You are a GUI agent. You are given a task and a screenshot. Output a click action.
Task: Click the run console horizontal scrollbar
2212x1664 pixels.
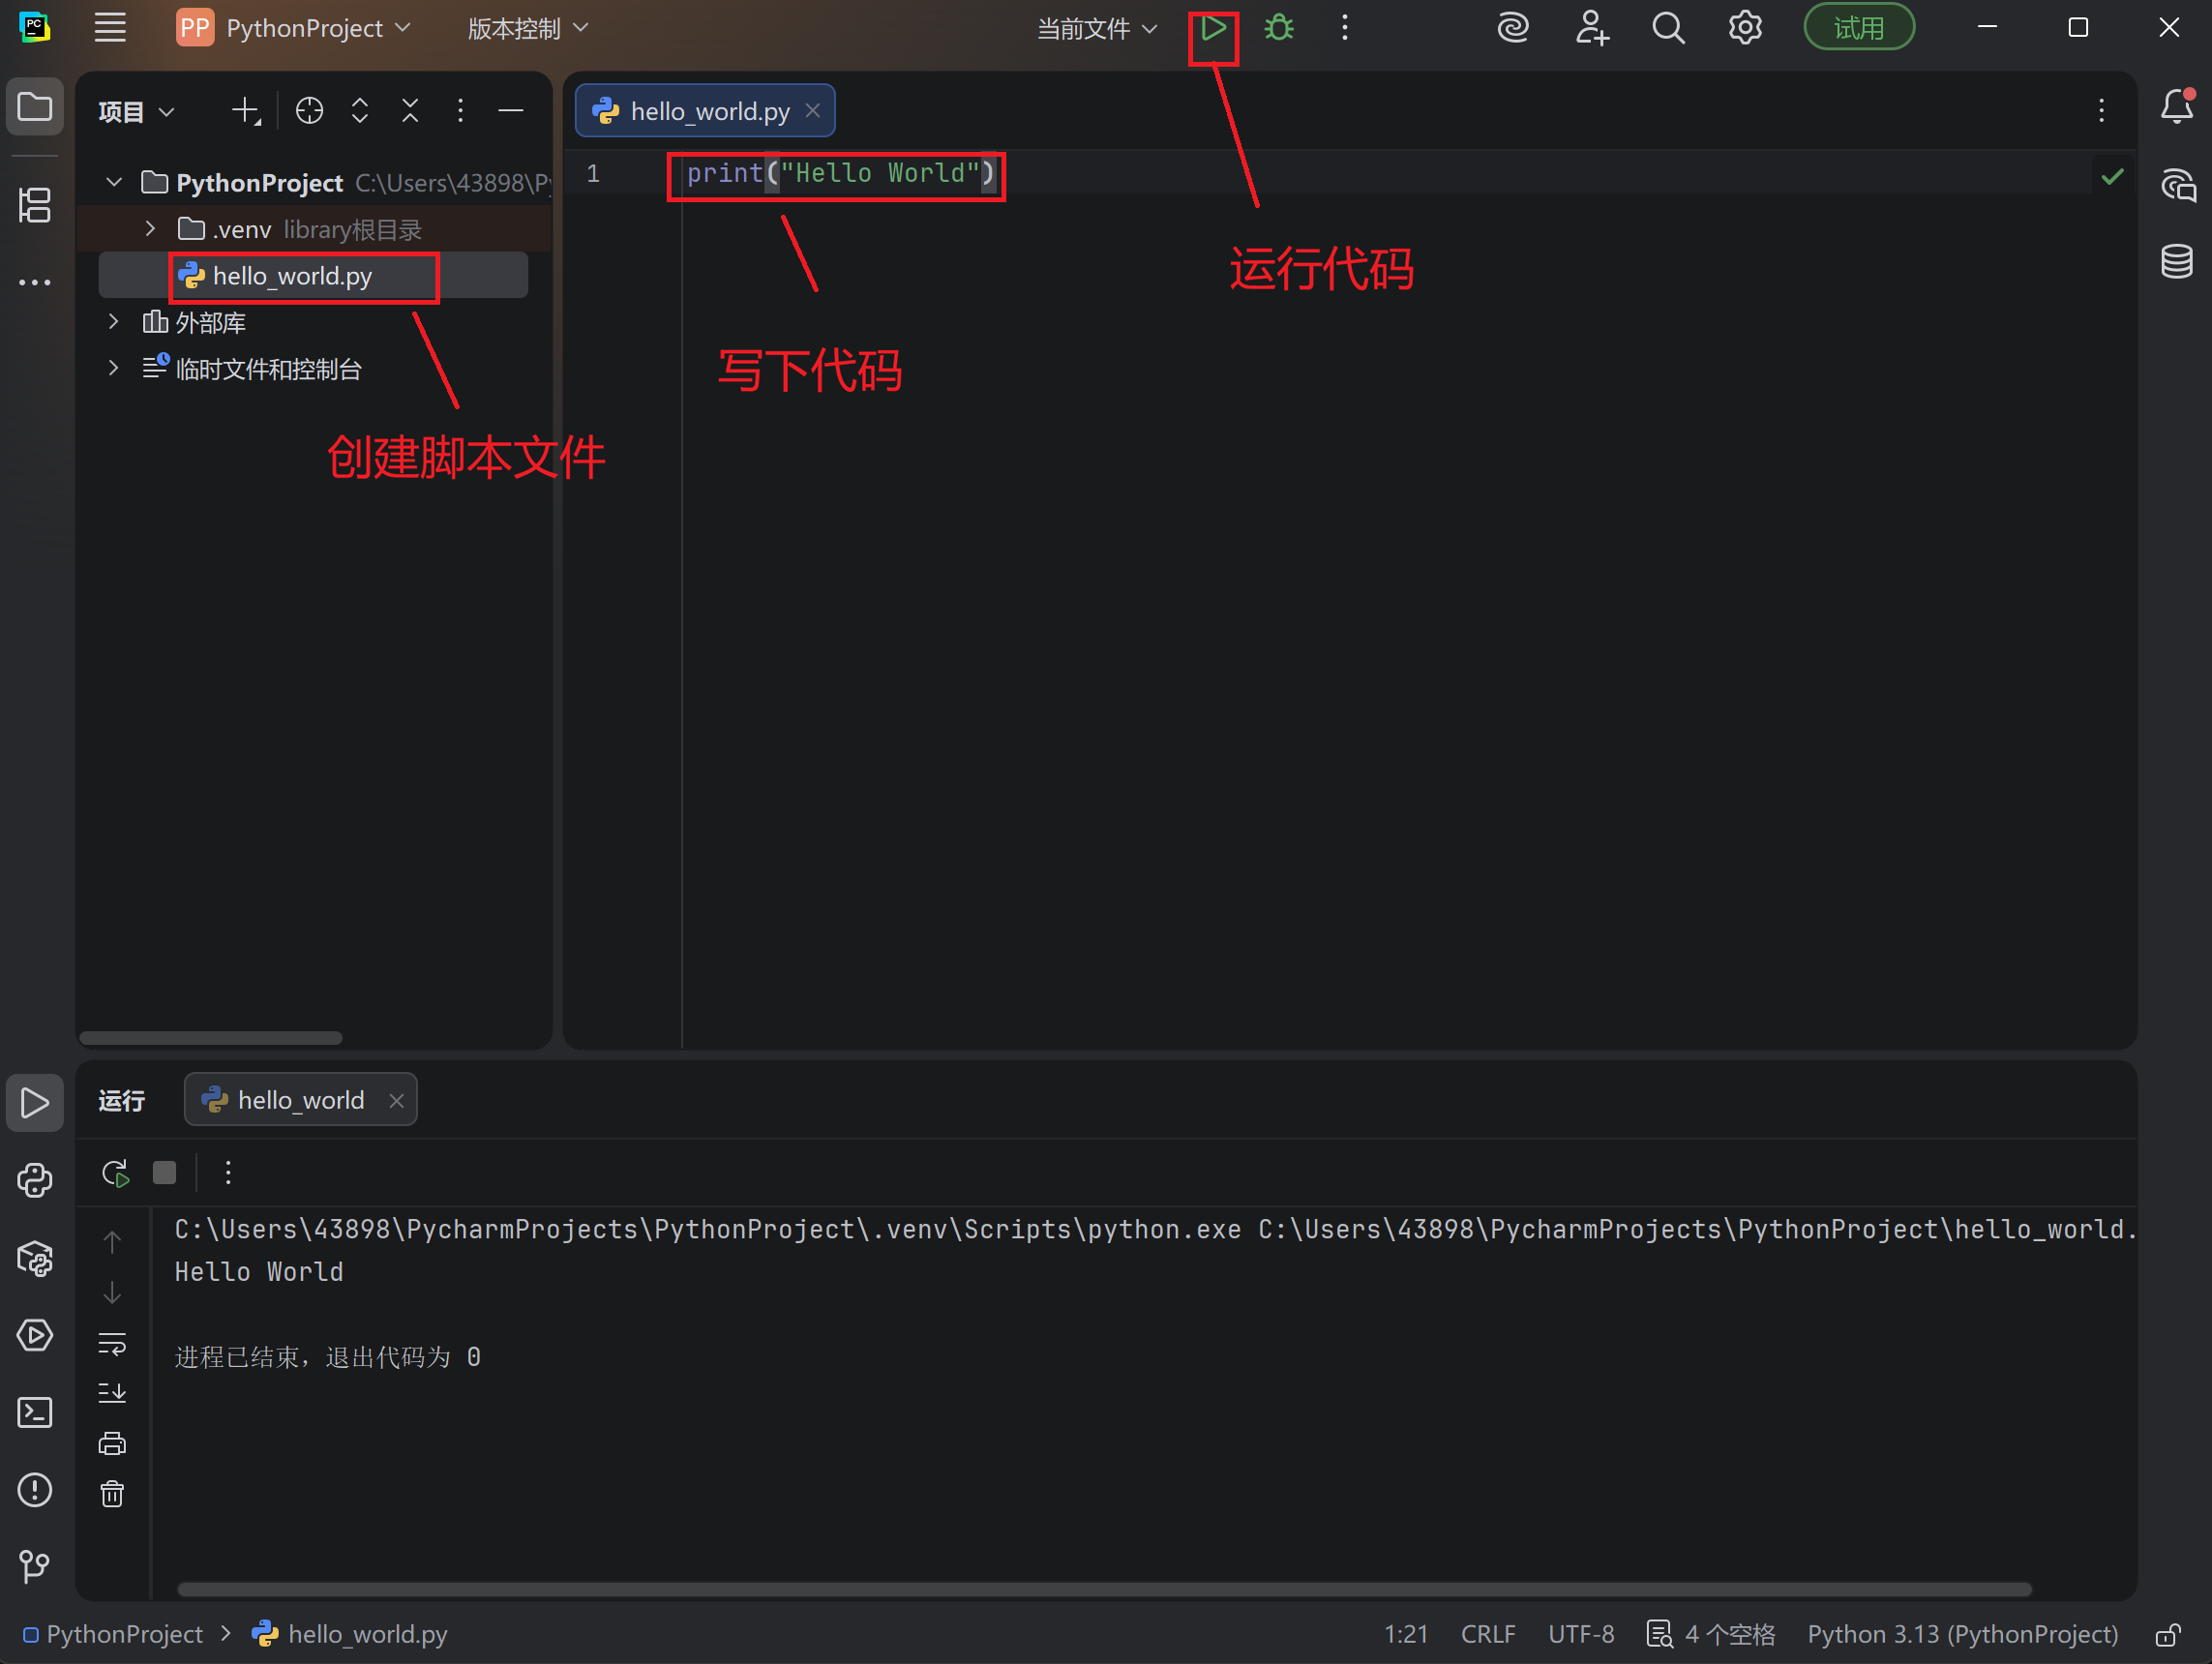tap(1103, 1589)
